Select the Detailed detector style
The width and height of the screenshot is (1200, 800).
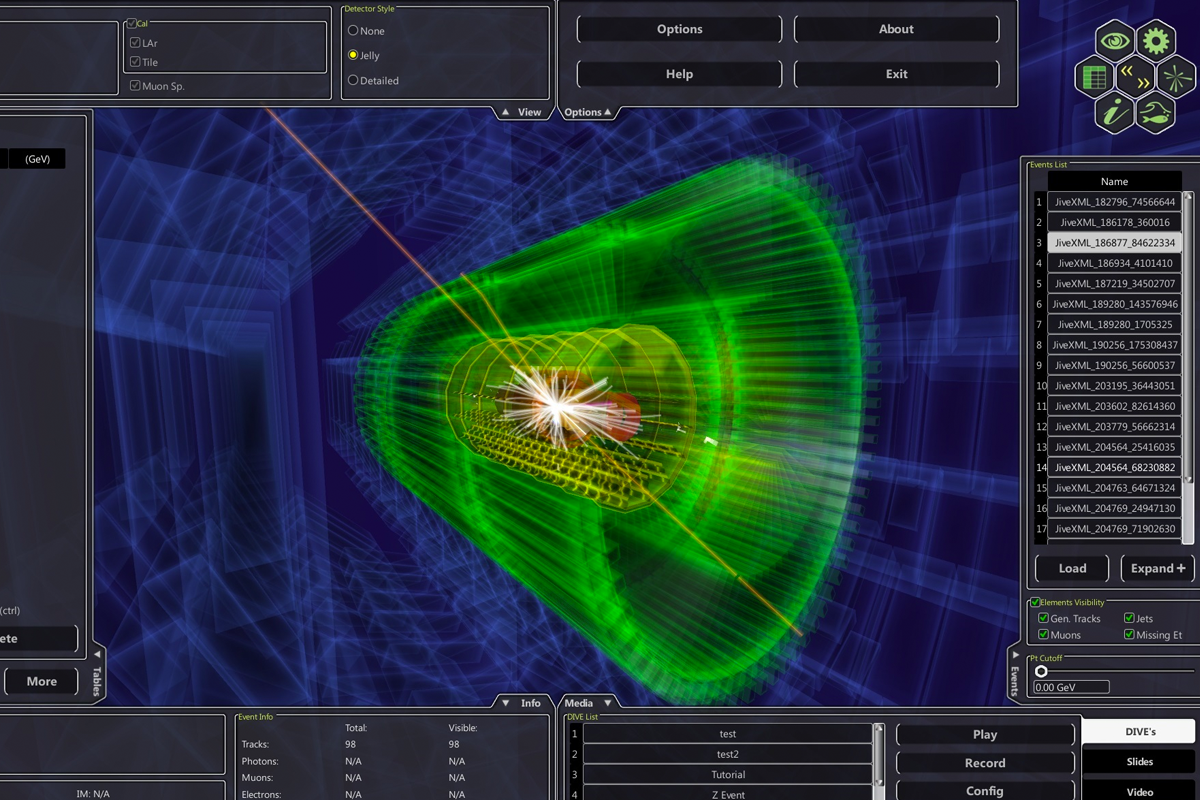tap(353, 81)
